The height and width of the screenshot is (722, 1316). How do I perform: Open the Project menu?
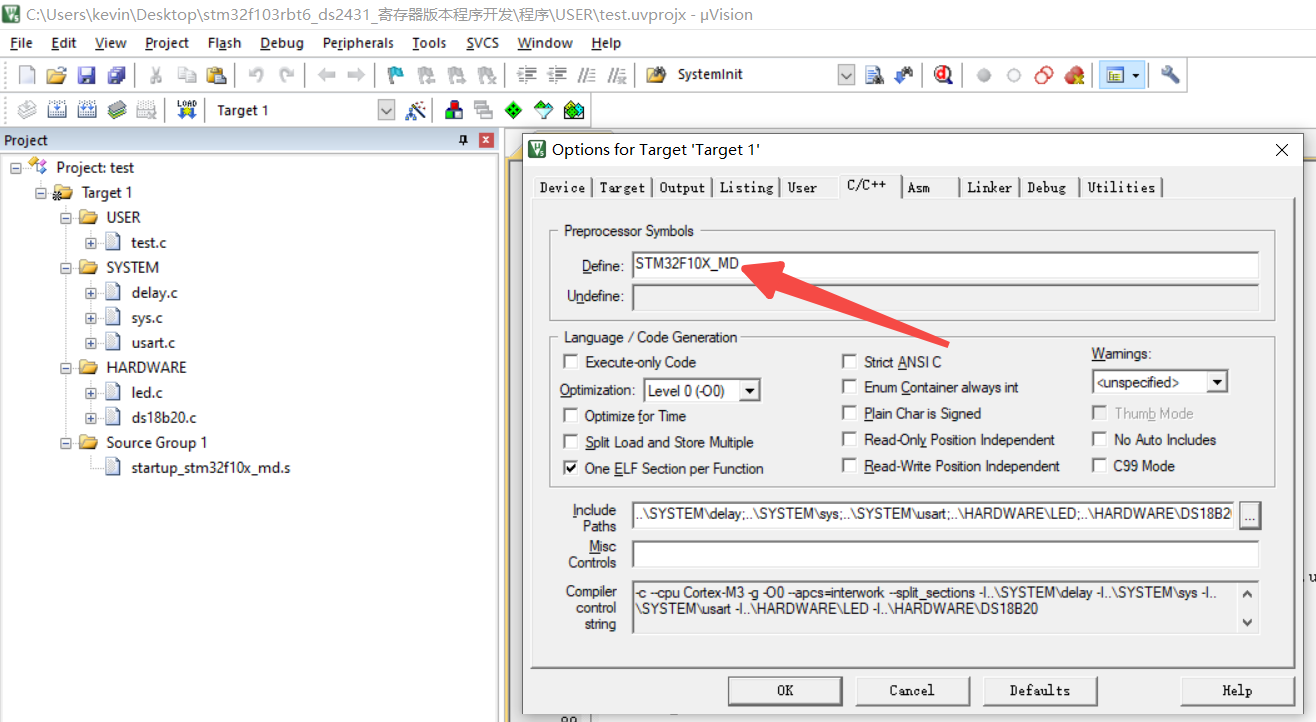click(167, 43)
